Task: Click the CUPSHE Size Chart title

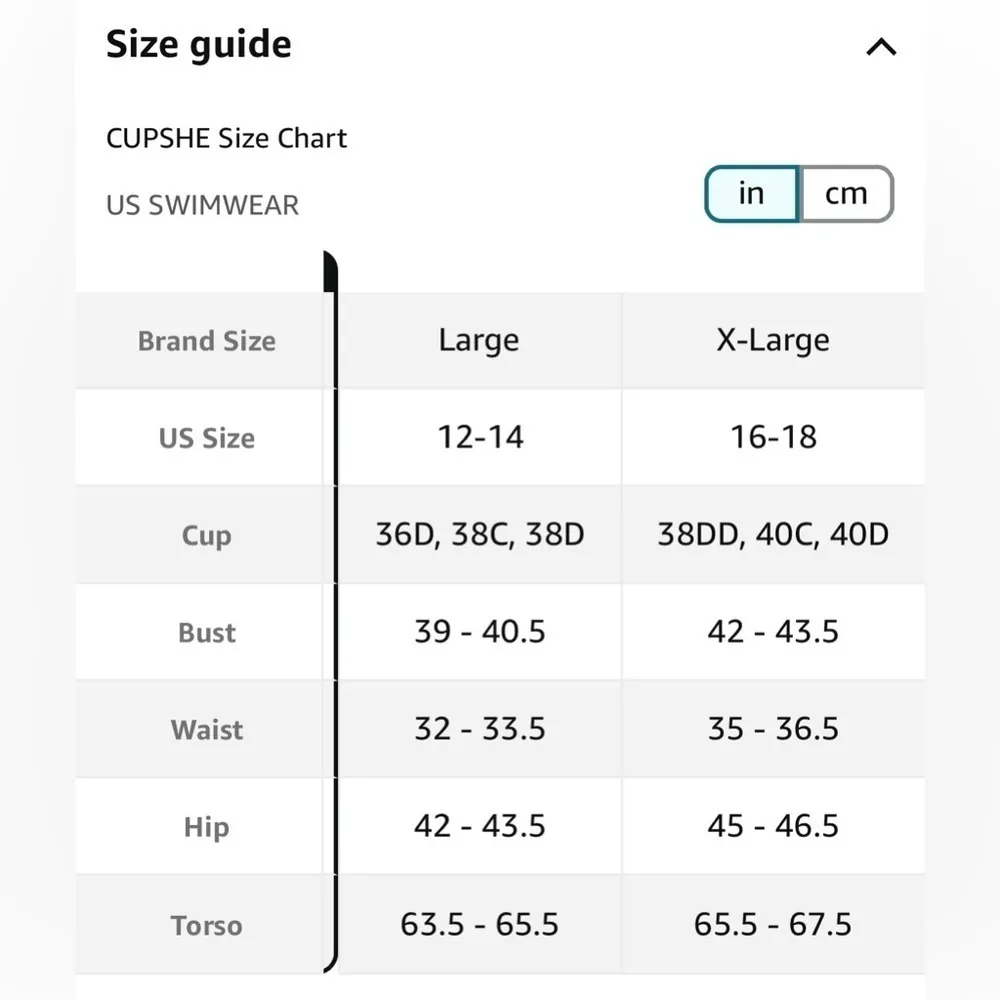Action: pyautogui.click(x=226, y=138)
